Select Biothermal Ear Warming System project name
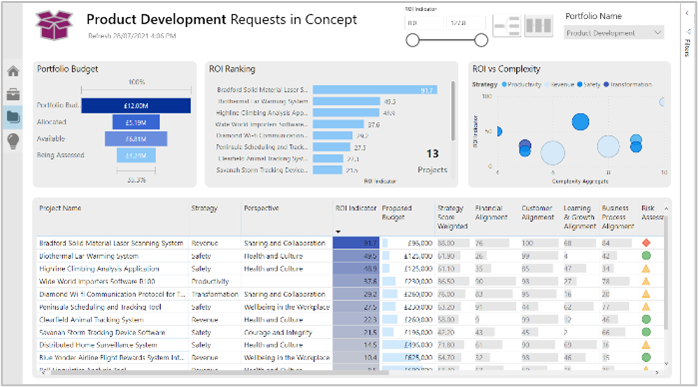This screenshot has width=698, height=387. click(x=89, y=256)
